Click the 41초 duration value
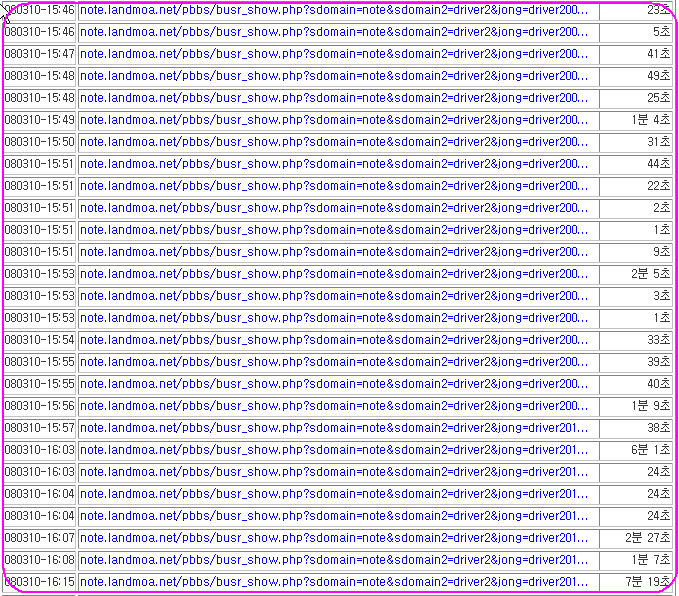The image size is (679, 596). coord(659,54)
